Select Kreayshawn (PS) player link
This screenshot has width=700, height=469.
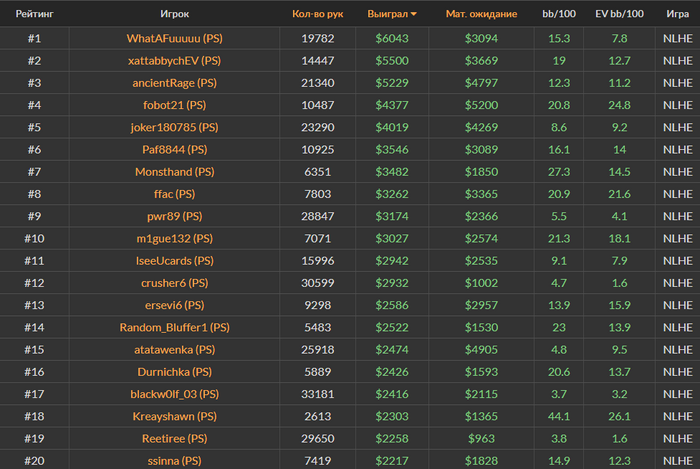coord(175,416)
